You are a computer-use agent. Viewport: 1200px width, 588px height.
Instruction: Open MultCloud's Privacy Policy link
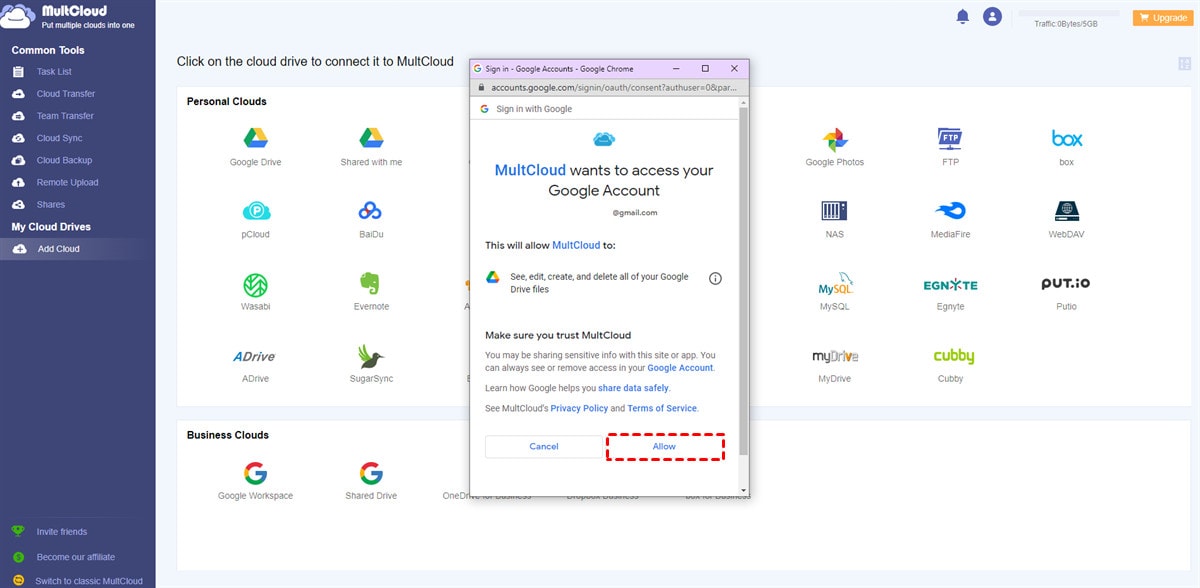click(x=581, y=406)
